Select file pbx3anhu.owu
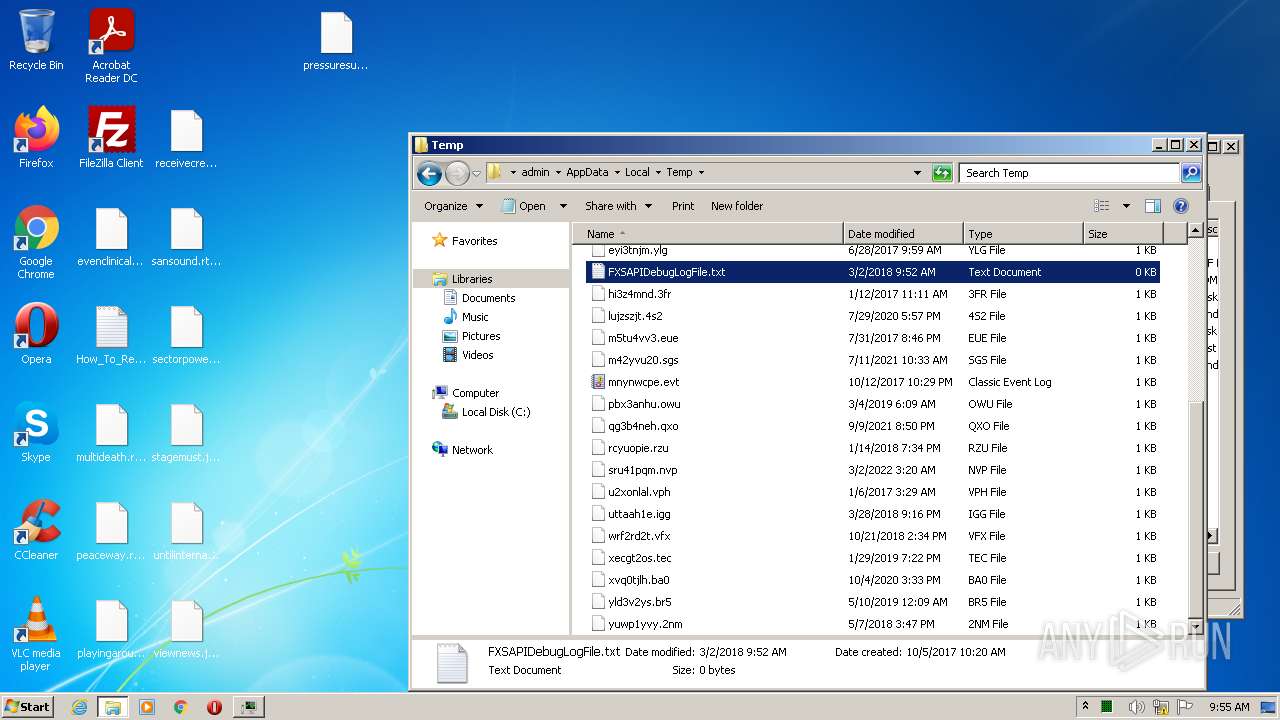 (872, 404)
